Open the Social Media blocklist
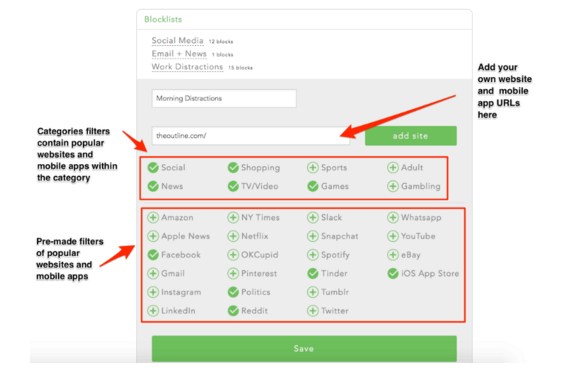The width and height of the screenshot is (565, 375). 178,41
